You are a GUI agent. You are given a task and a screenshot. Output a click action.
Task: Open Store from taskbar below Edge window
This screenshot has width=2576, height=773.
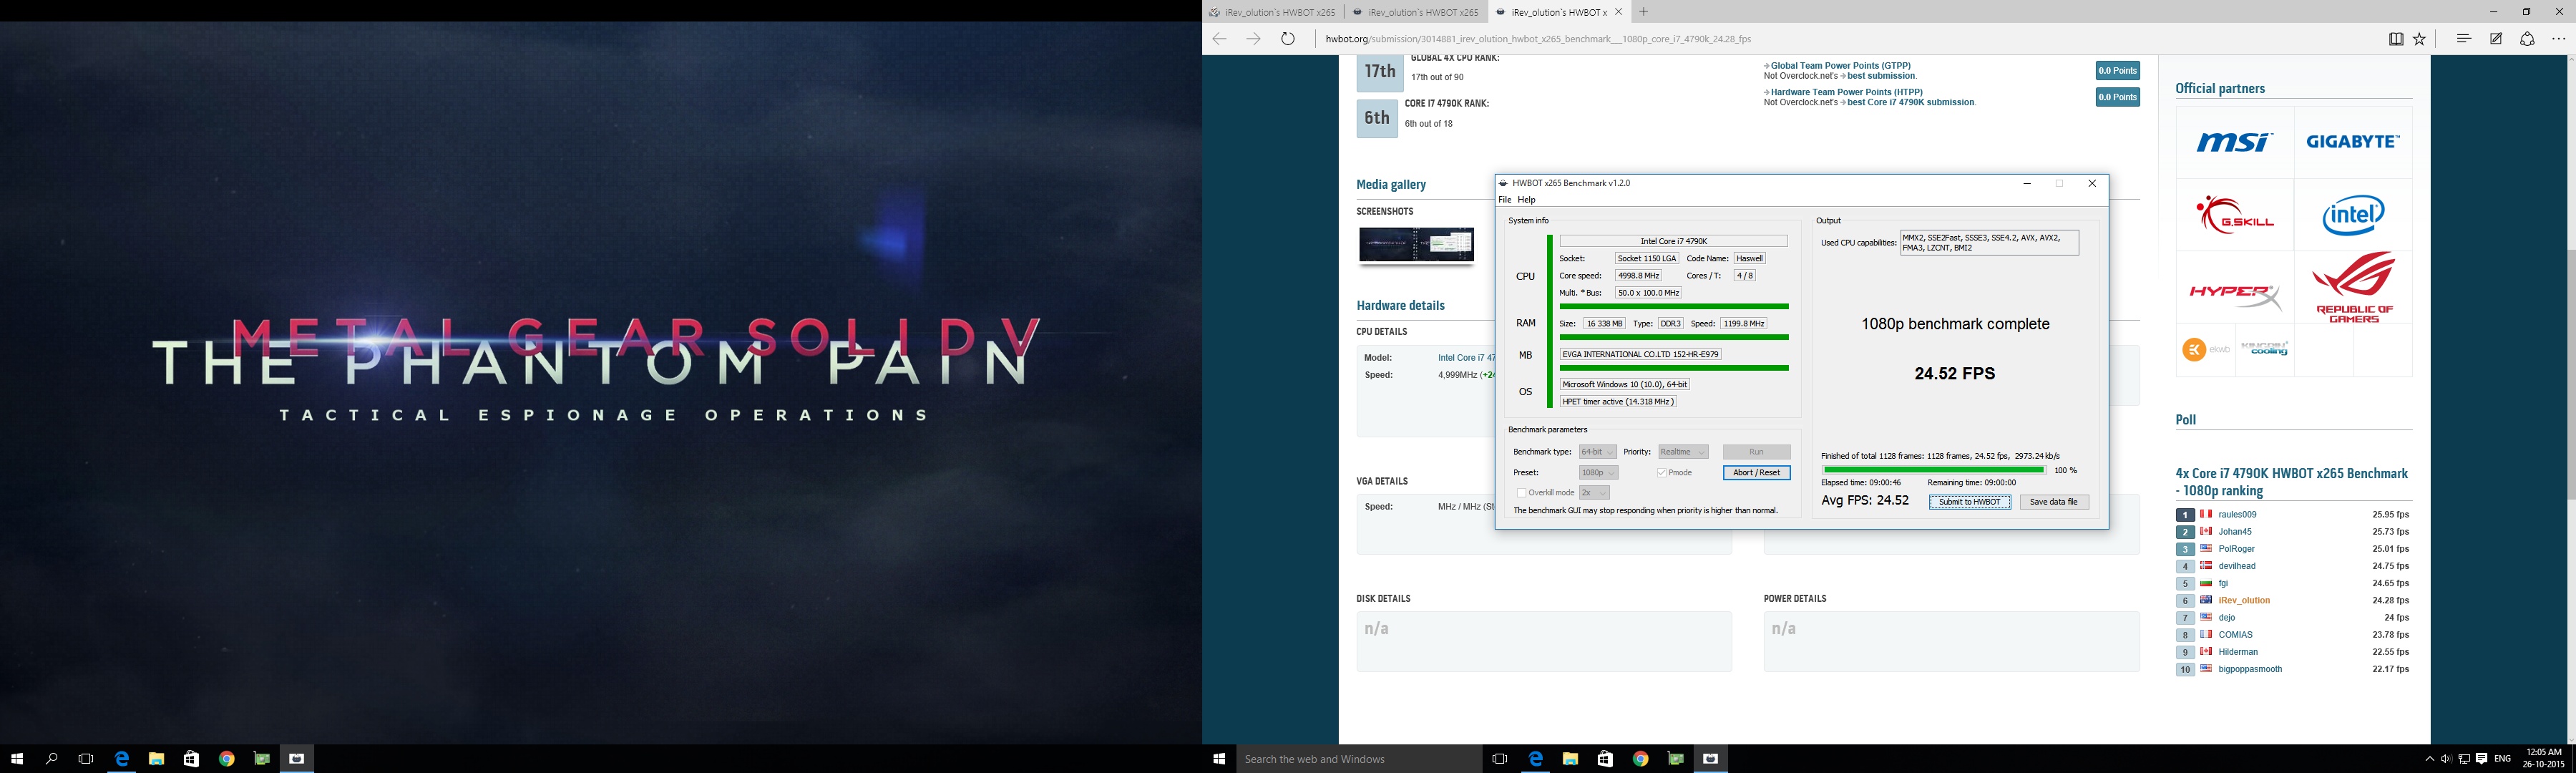1605,759
